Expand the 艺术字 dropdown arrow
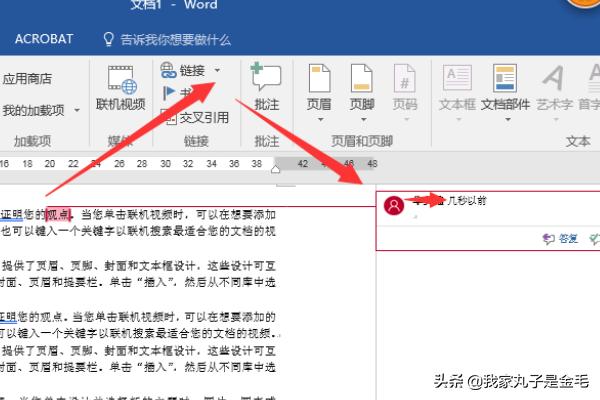The image size is (600, 400). 556,120
